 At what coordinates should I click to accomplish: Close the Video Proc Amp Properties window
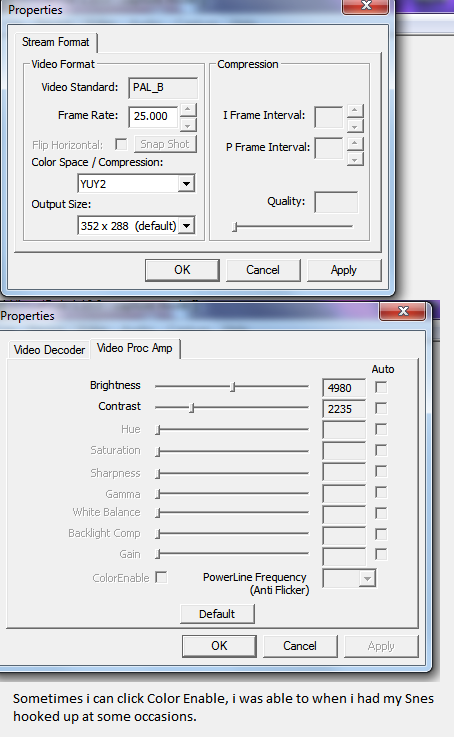[403, 311]
